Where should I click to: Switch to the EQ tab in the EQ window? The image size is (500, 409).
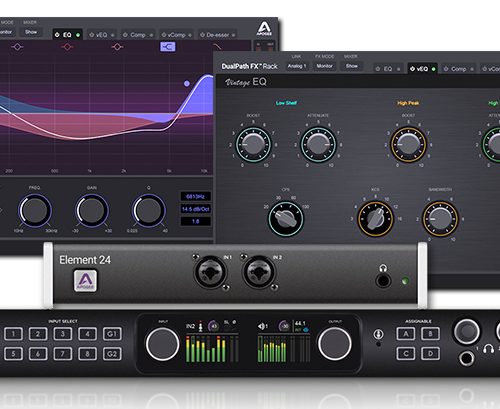[x=67, y=35]
